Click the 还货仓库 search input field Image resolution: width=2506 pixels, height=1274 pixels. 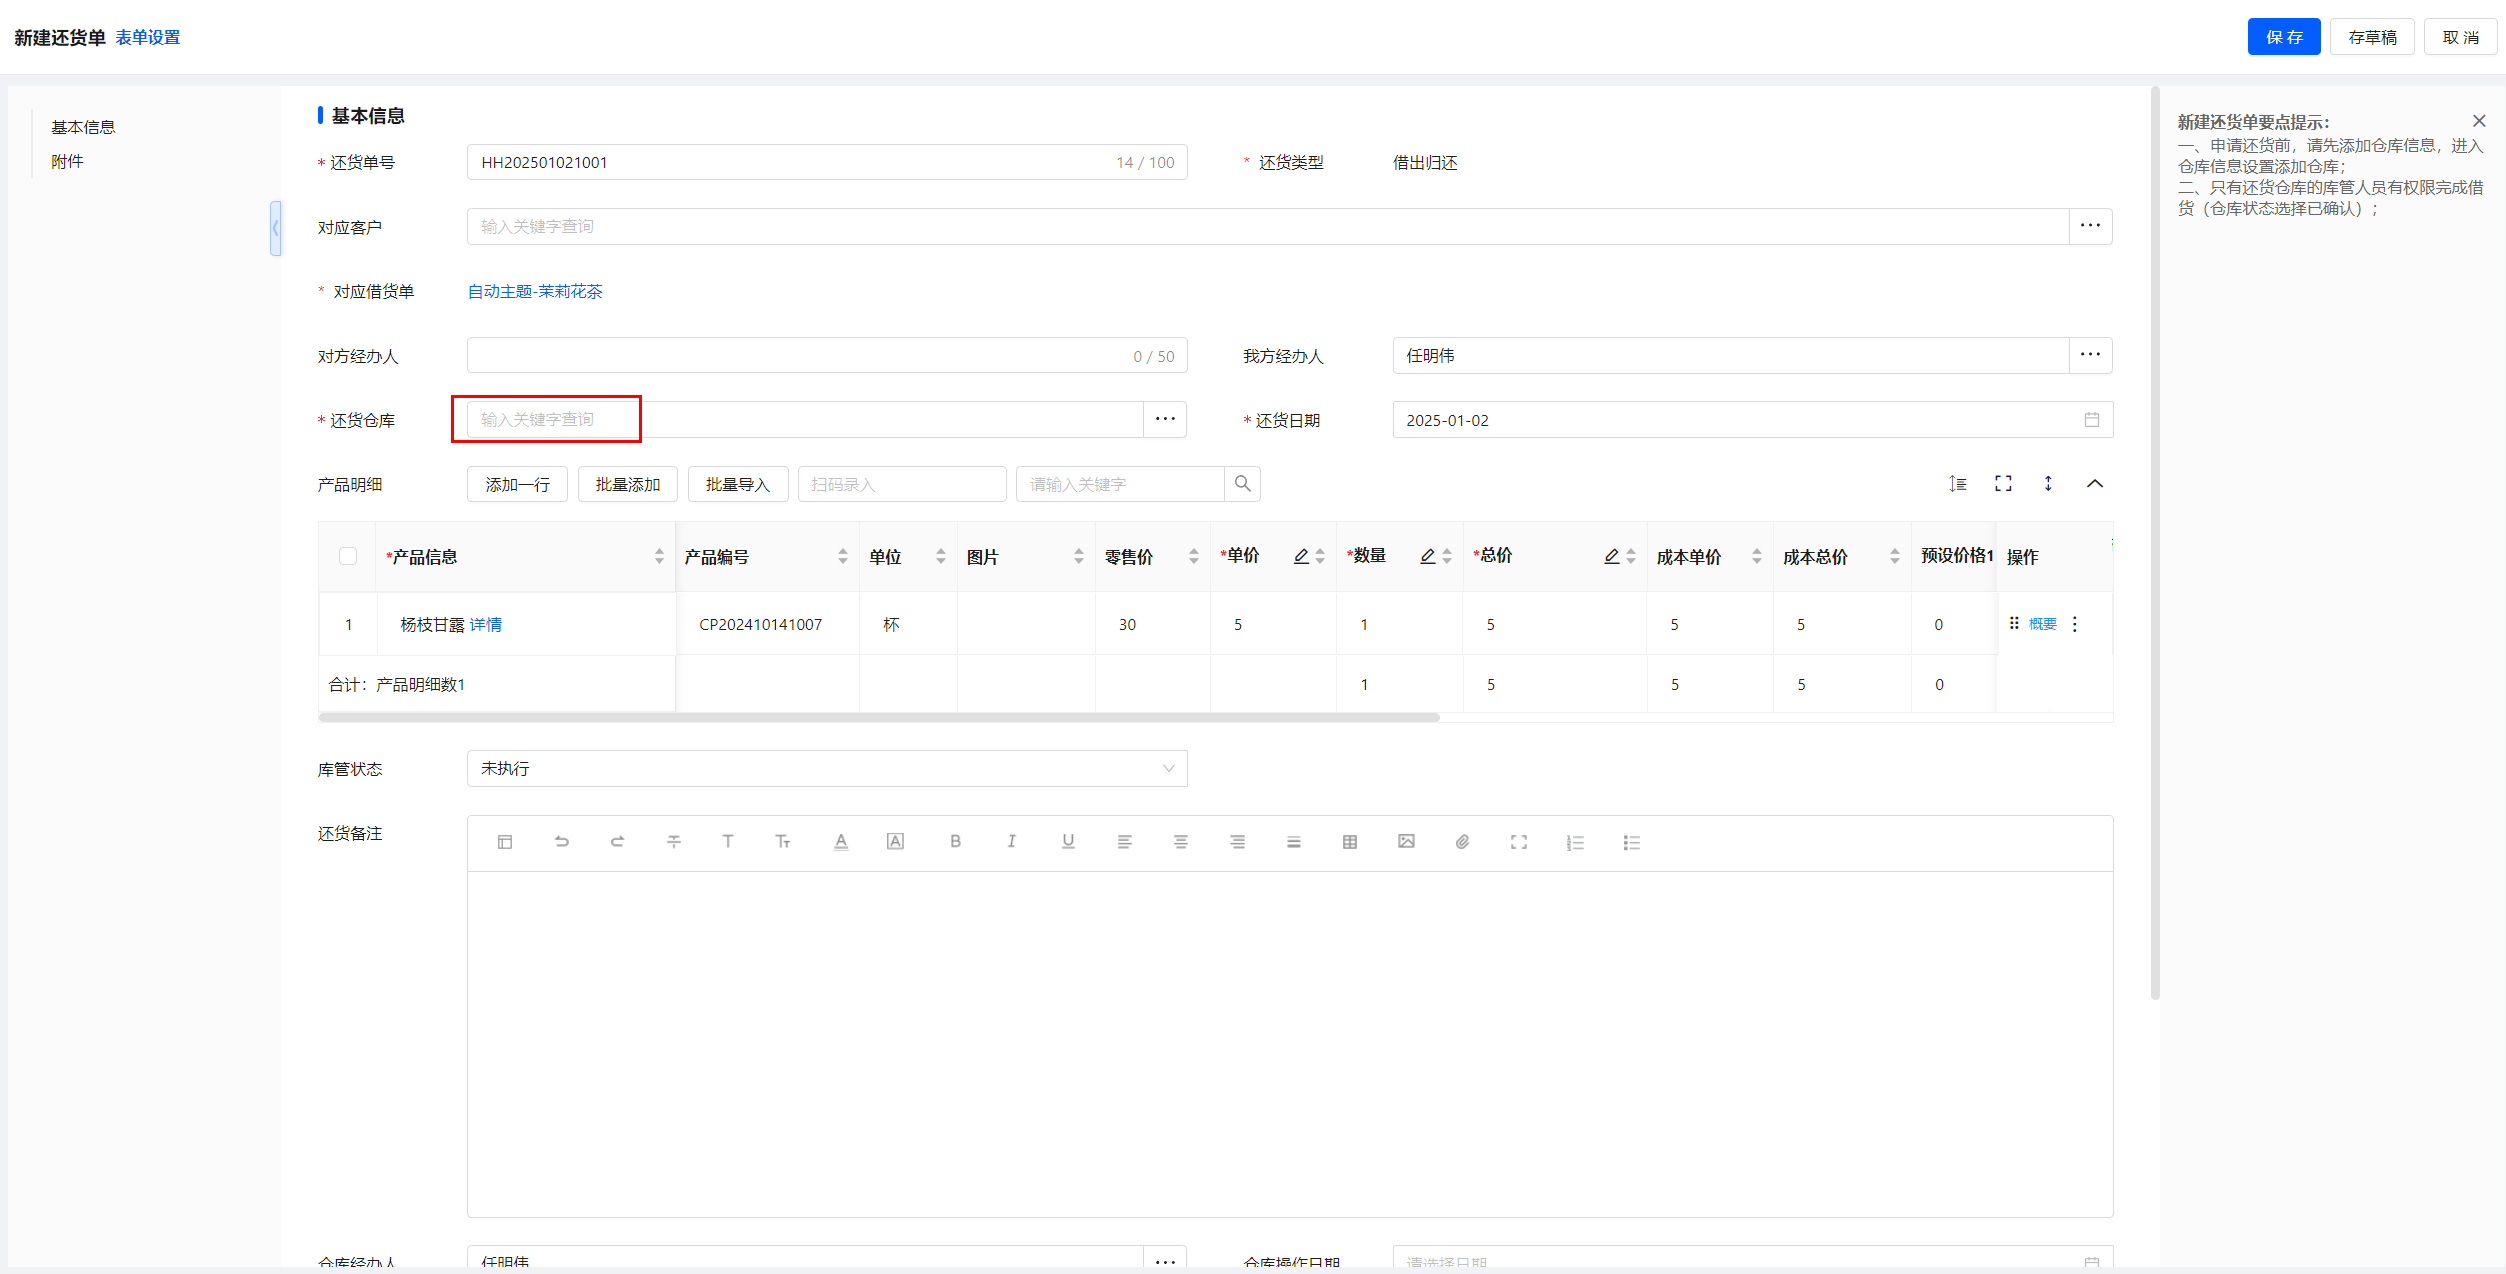(804, 420)
